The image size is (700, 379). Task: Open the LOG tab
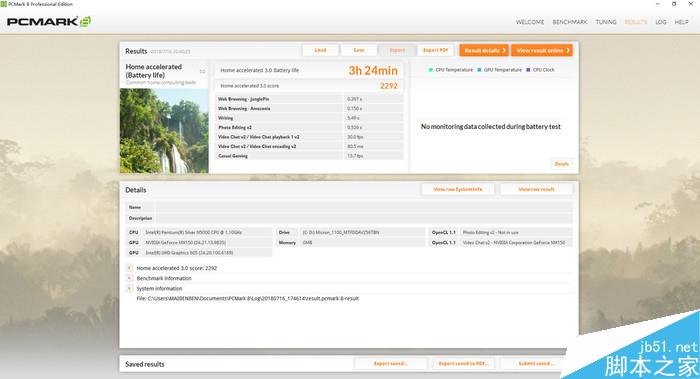click(x=661, y=22)
